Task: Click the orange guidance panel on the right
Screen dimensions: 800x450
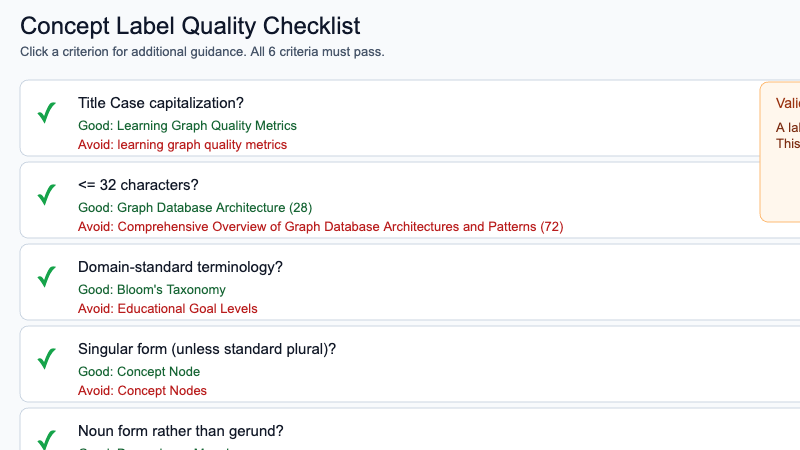Action: pos(781,151)
